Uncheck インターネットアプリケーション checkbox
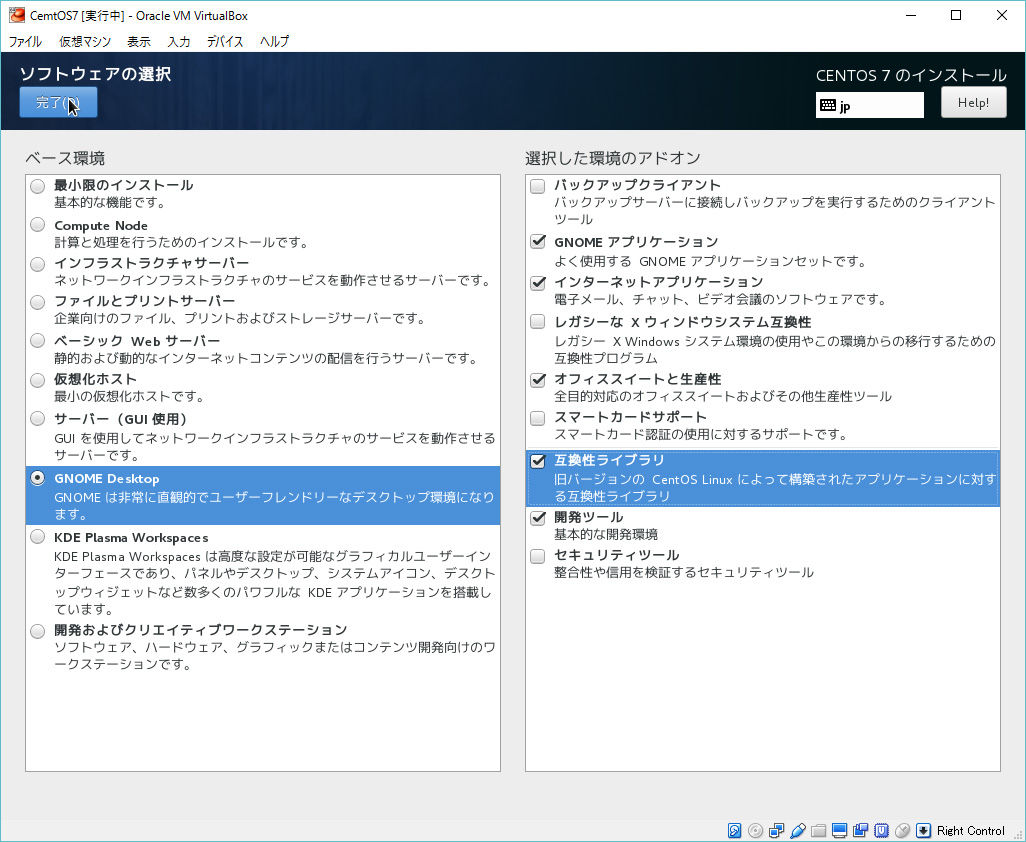Viewport: 1026px width, 842px height. (538, 283)
